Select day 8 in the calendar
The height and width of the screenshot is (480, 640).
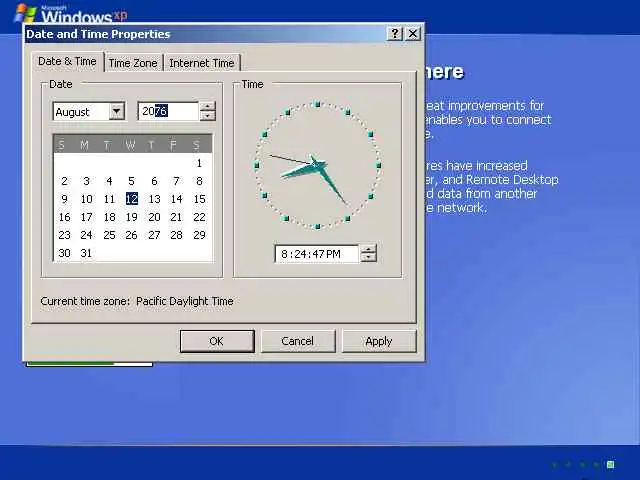[x=199, y=181]
